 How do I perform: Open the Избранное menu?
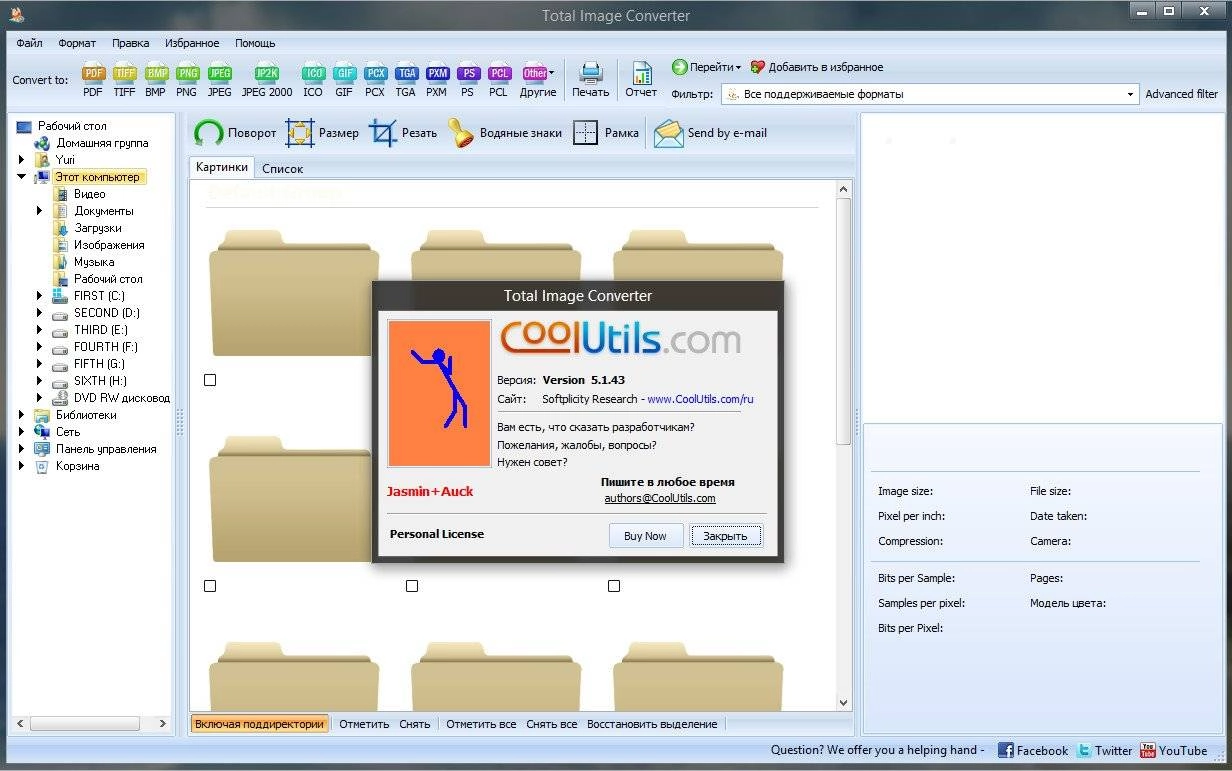(192, 43)
